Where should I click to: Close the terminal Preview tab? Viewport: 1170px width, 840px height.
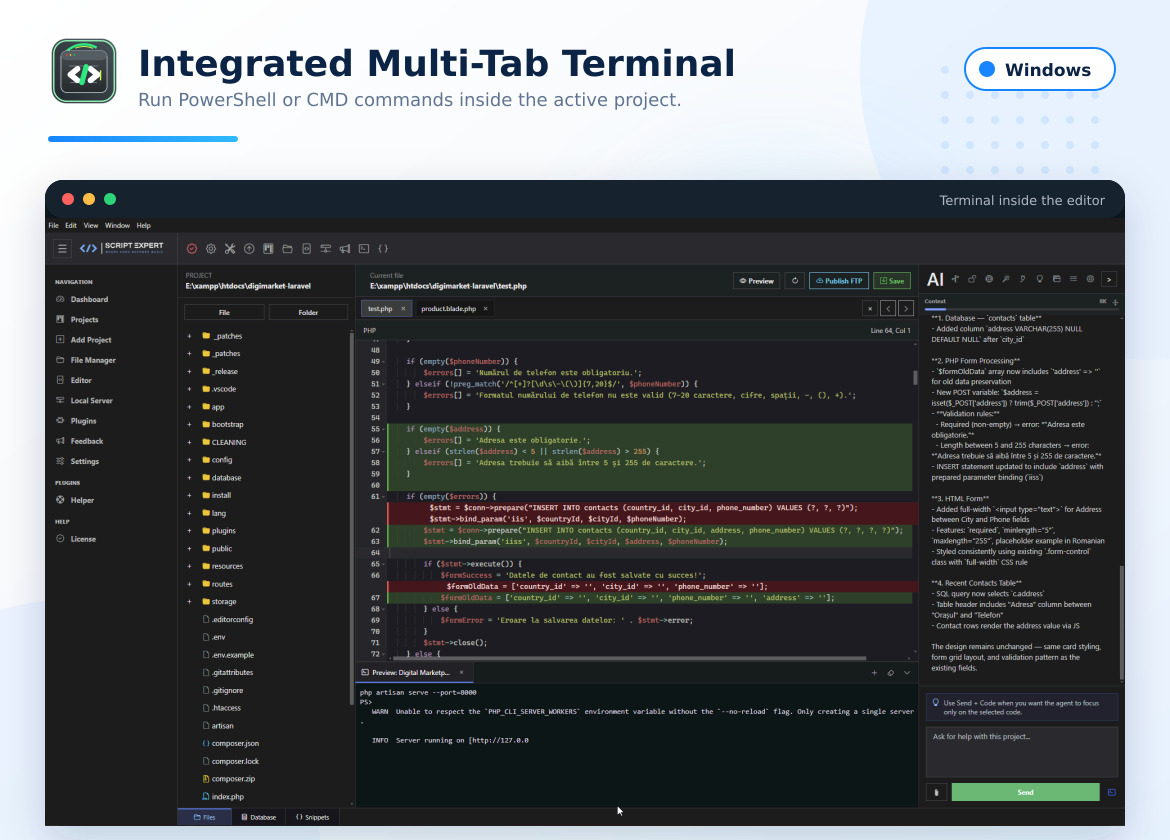click(x=461, y=673)
